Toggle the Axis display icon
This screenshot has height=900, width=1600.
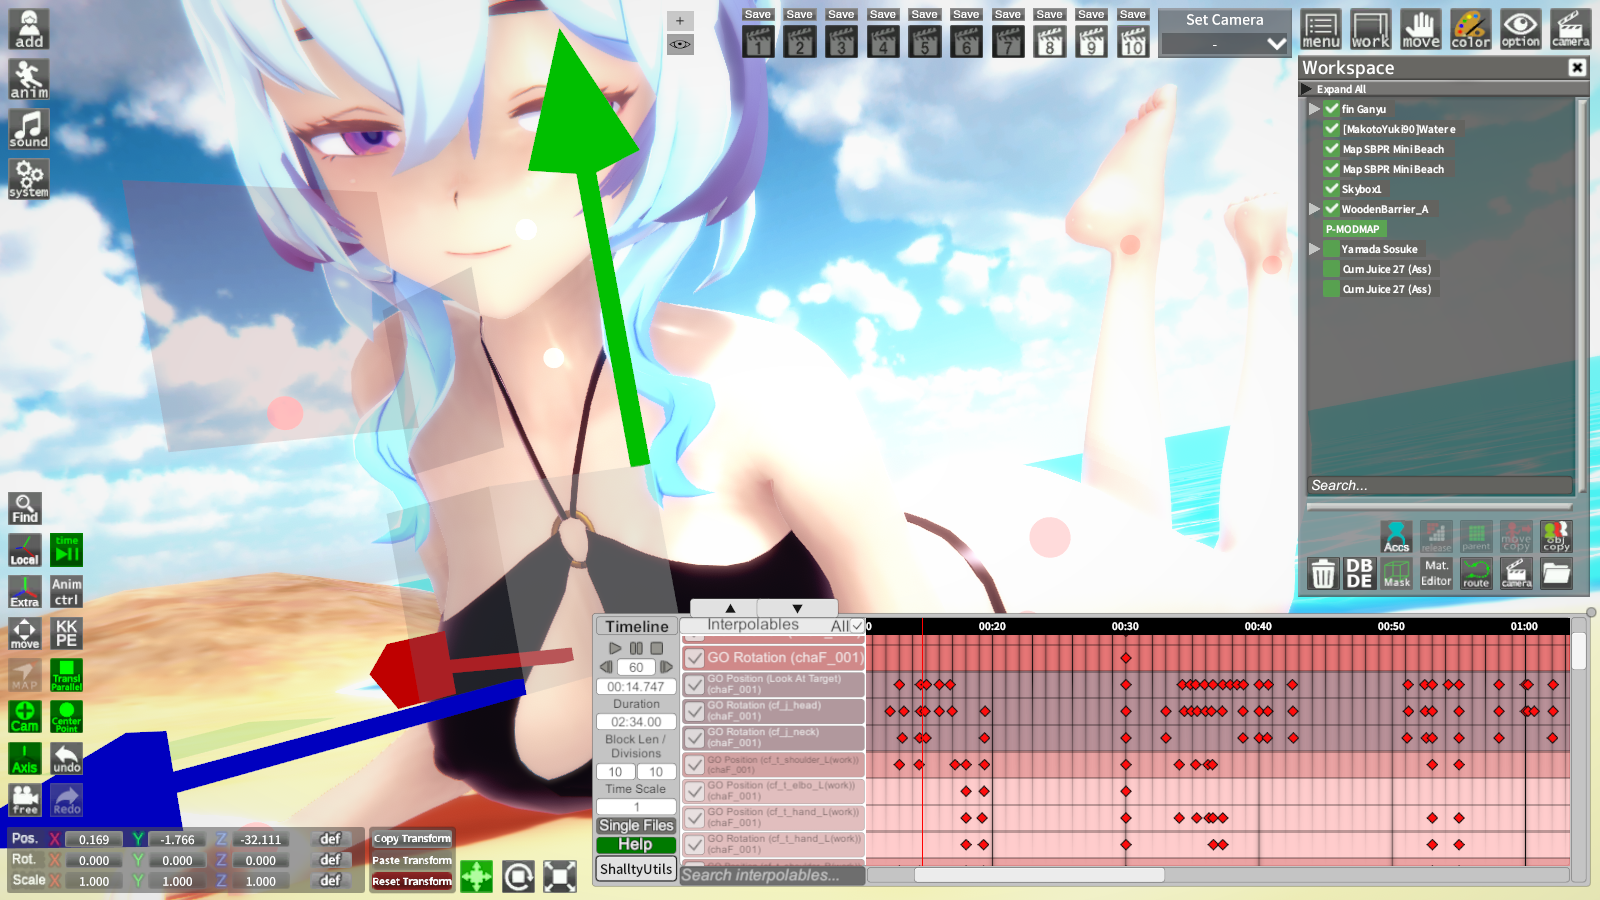25,758
